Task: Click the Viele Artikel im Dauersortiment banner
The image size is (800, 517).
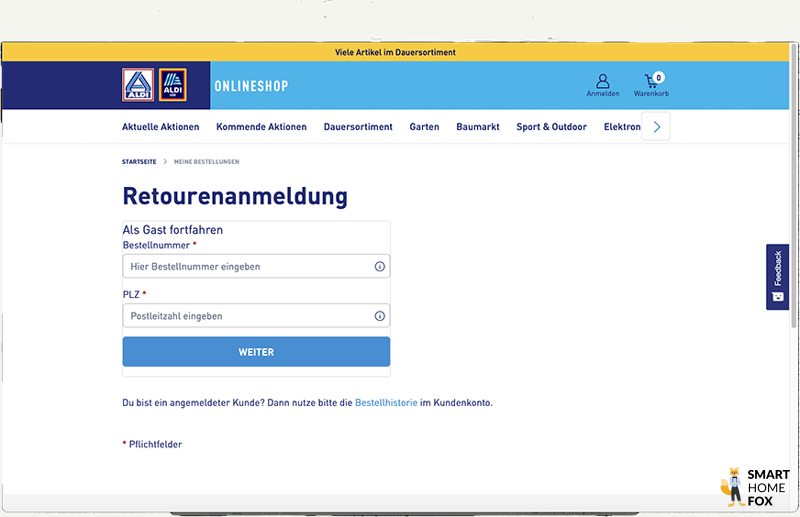Action: click(395, 52)
